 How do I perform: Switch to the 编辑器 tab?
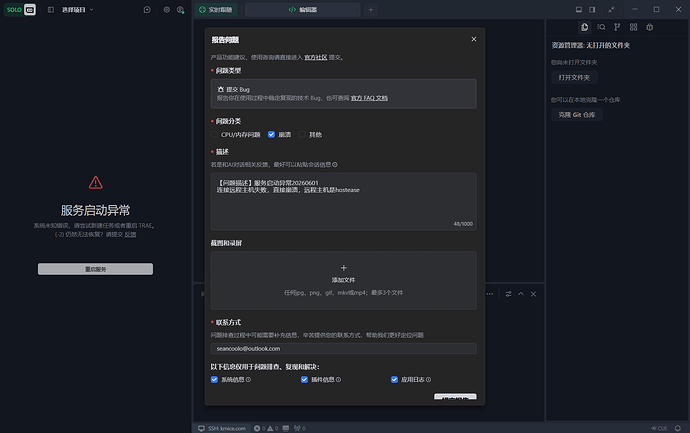tap(302, 10)
